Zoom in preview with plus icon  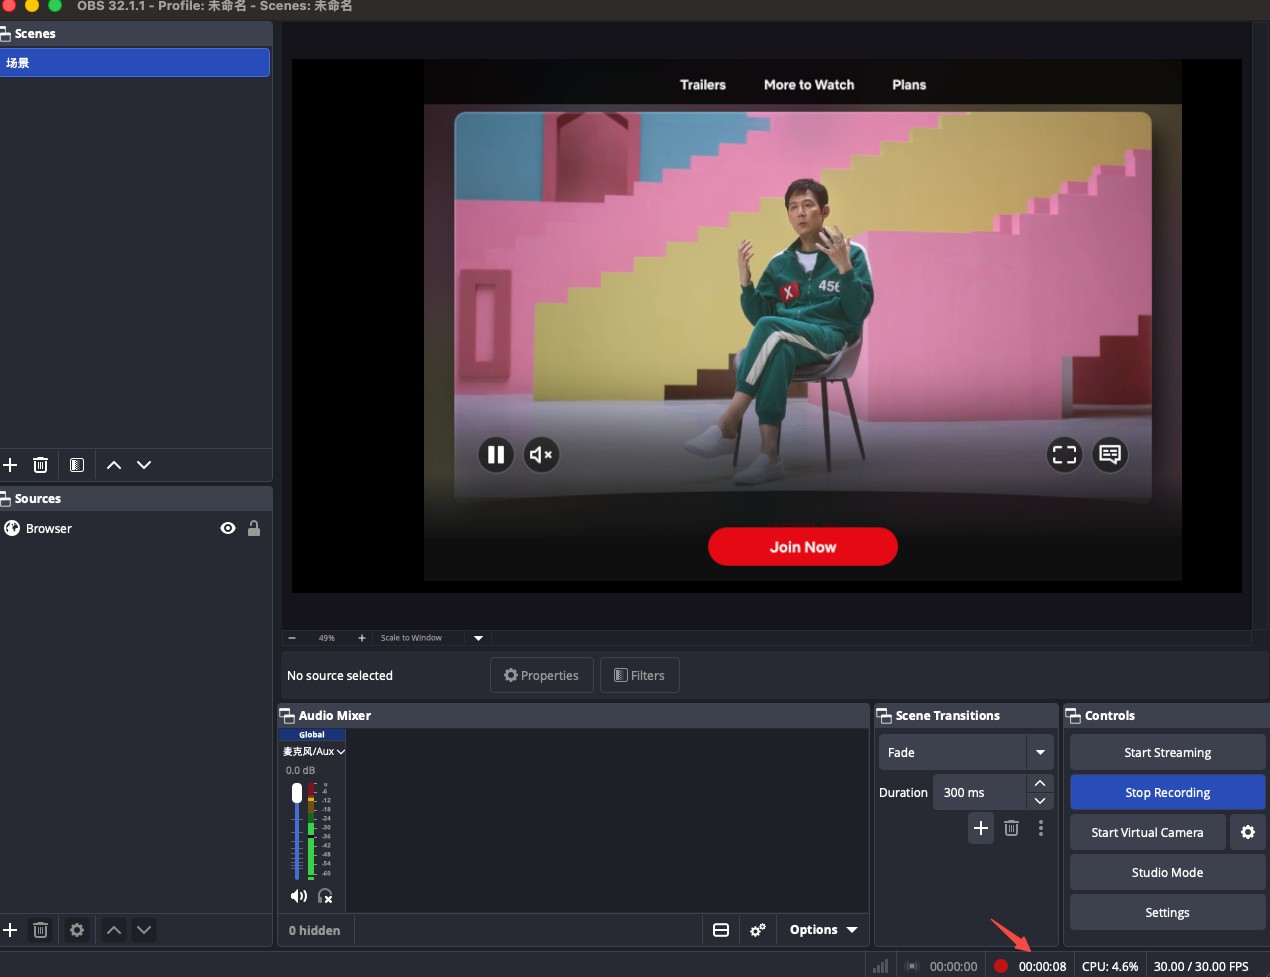[x=362, y=638]
